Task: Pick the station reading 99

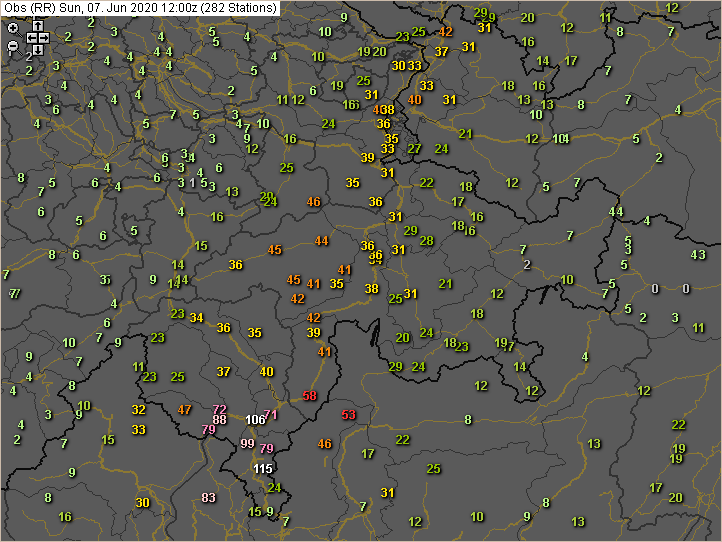Action: click(247, 443)
